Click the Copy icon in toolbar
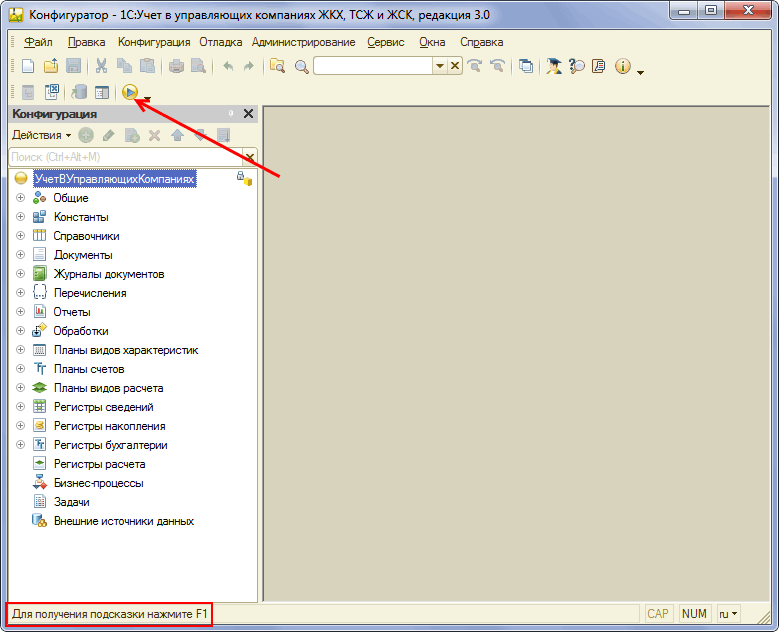Screen dimensions: 779x632 click(x=124, y=66)
